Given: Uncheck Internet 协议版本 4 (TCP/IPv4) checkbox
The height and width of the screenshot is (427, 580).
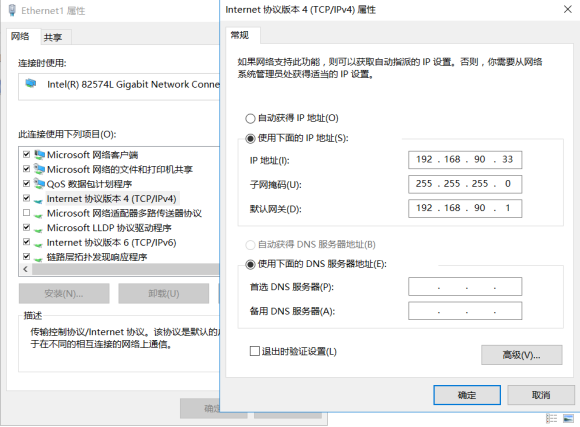Looking at the screenshot, I should click(x=26, y=198).
